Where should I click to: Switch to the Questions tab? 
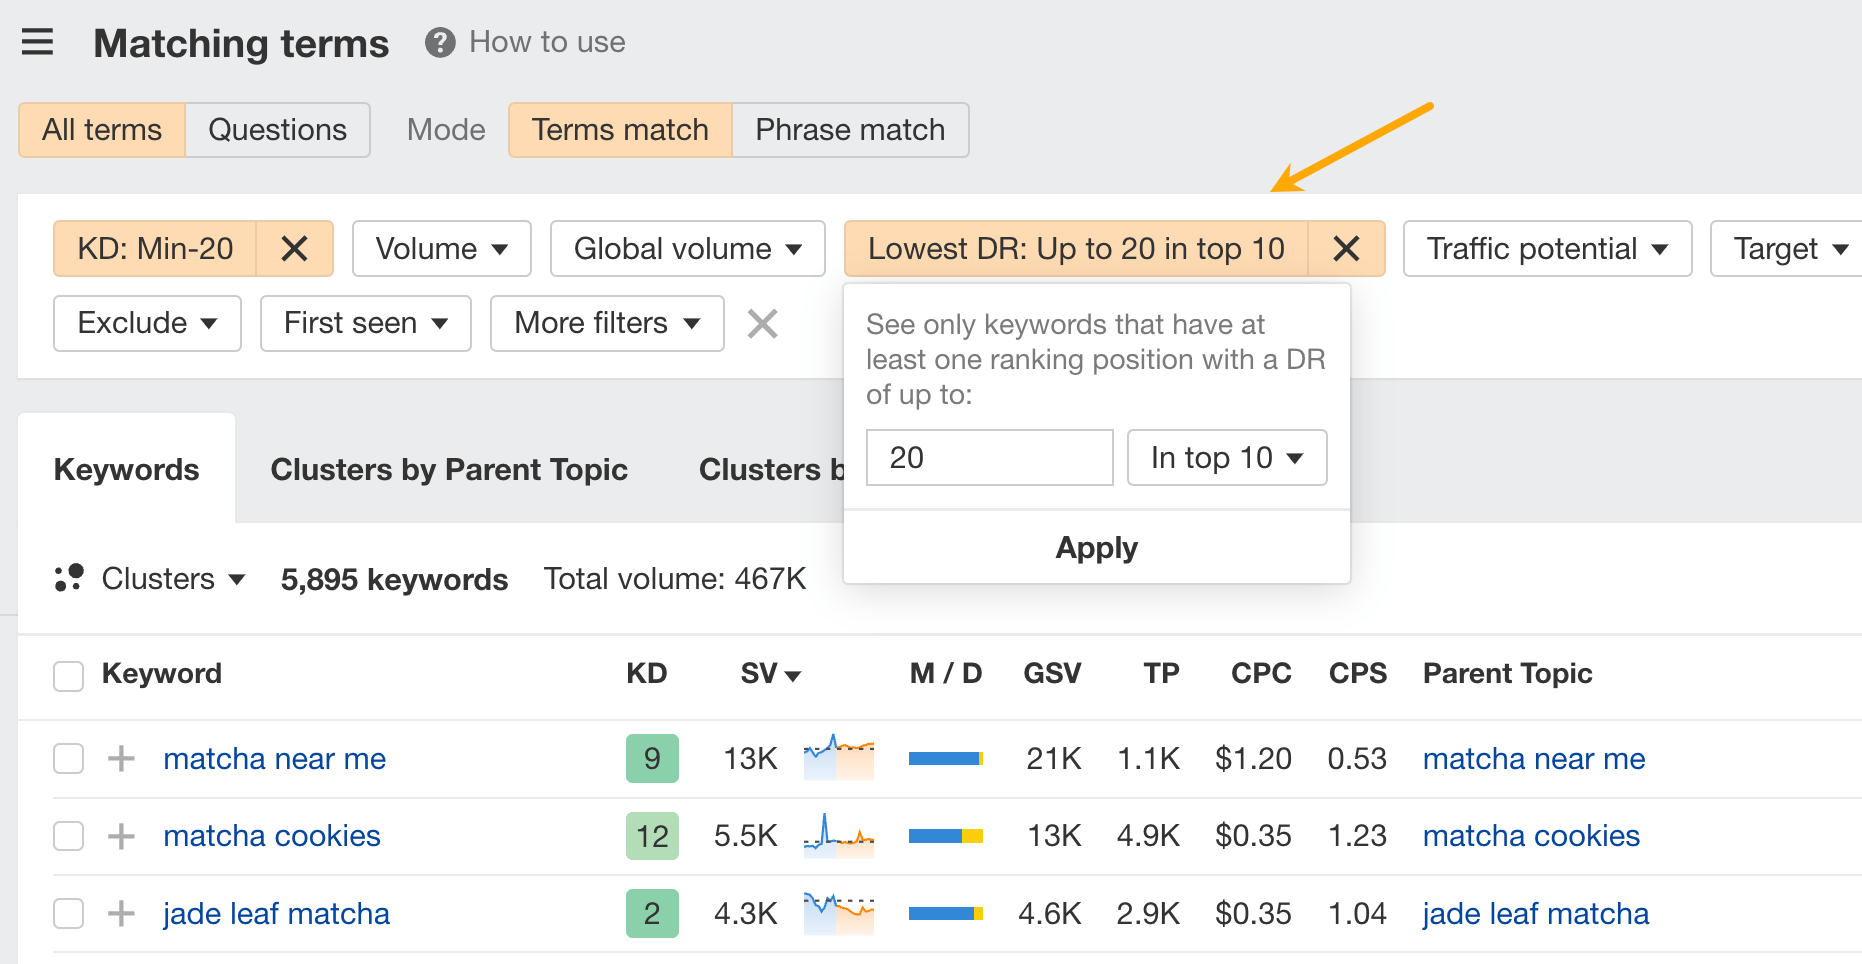(x=276, y=129)
